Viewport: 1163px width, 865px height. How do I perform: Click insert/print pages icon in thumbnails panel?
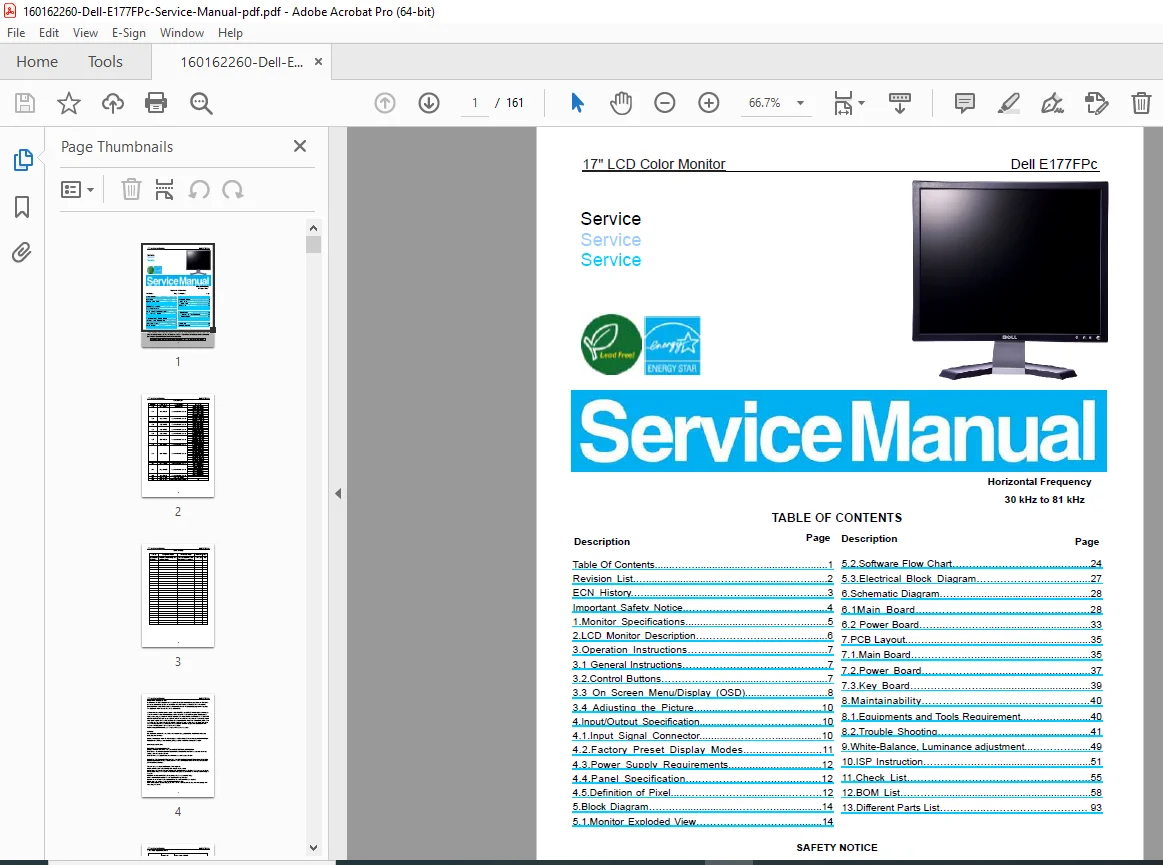tap(165, 190)
